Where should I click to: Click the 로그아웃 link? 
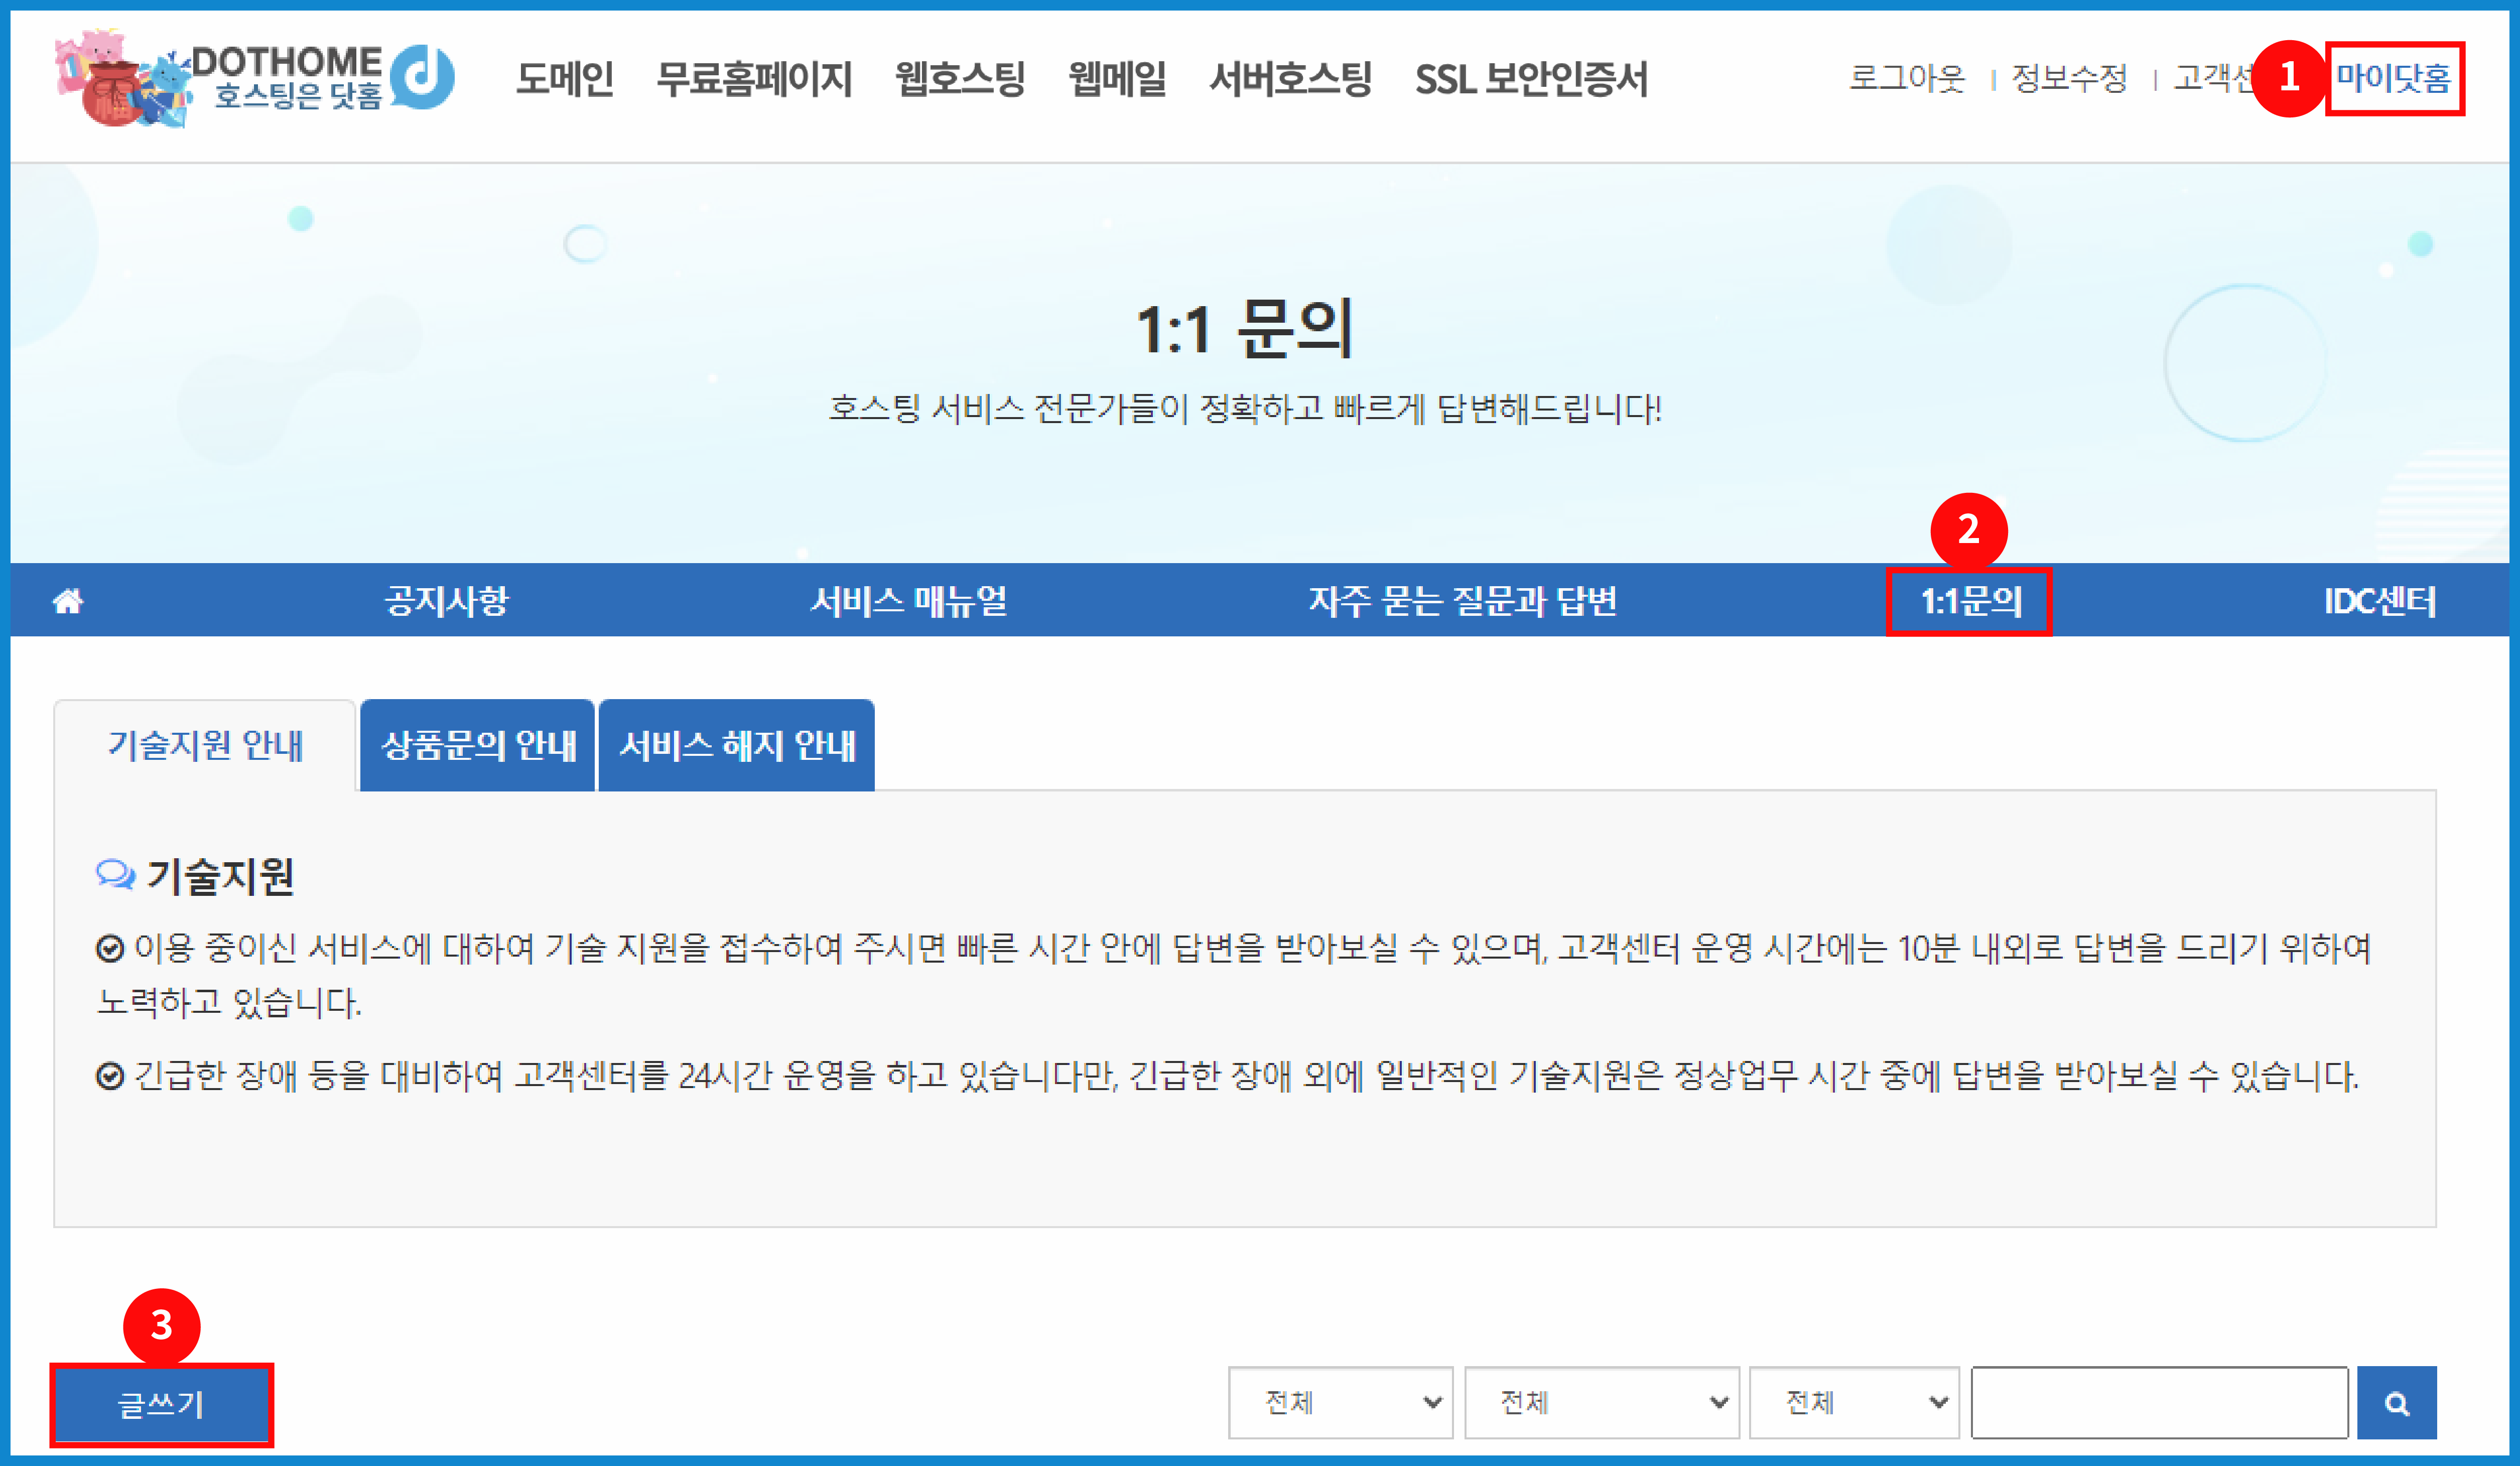(1906, 78)
